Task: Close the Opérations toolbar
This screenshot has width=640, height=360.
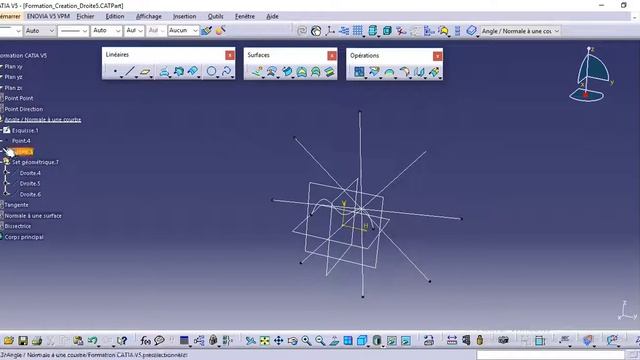Action: click(x=437, y=56)
